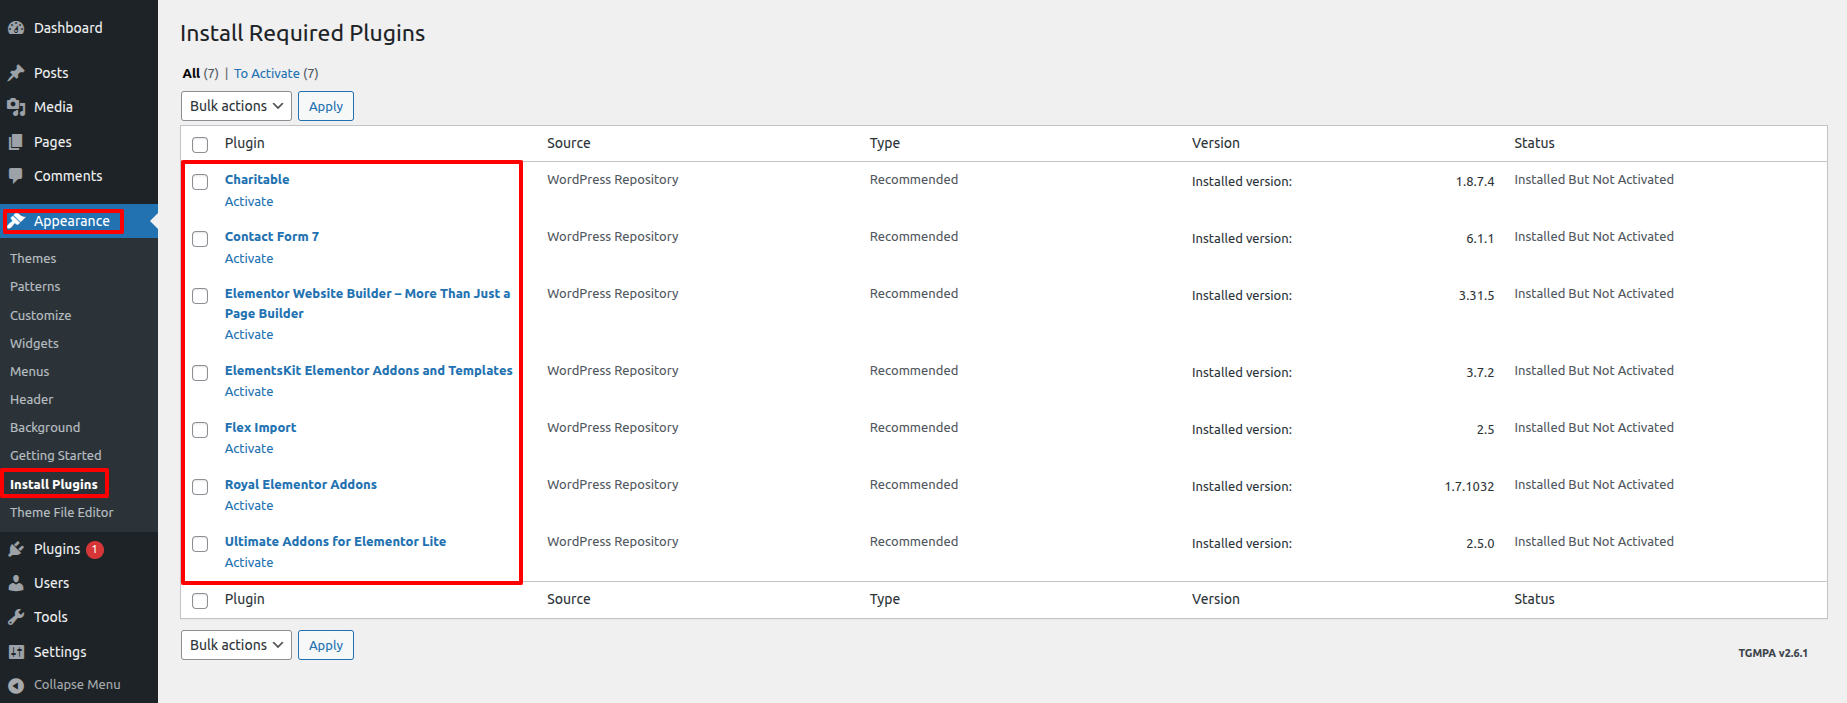Click the Dashboard gauge icon
Screen dimensions: 1847x703
tap(16, 28)
